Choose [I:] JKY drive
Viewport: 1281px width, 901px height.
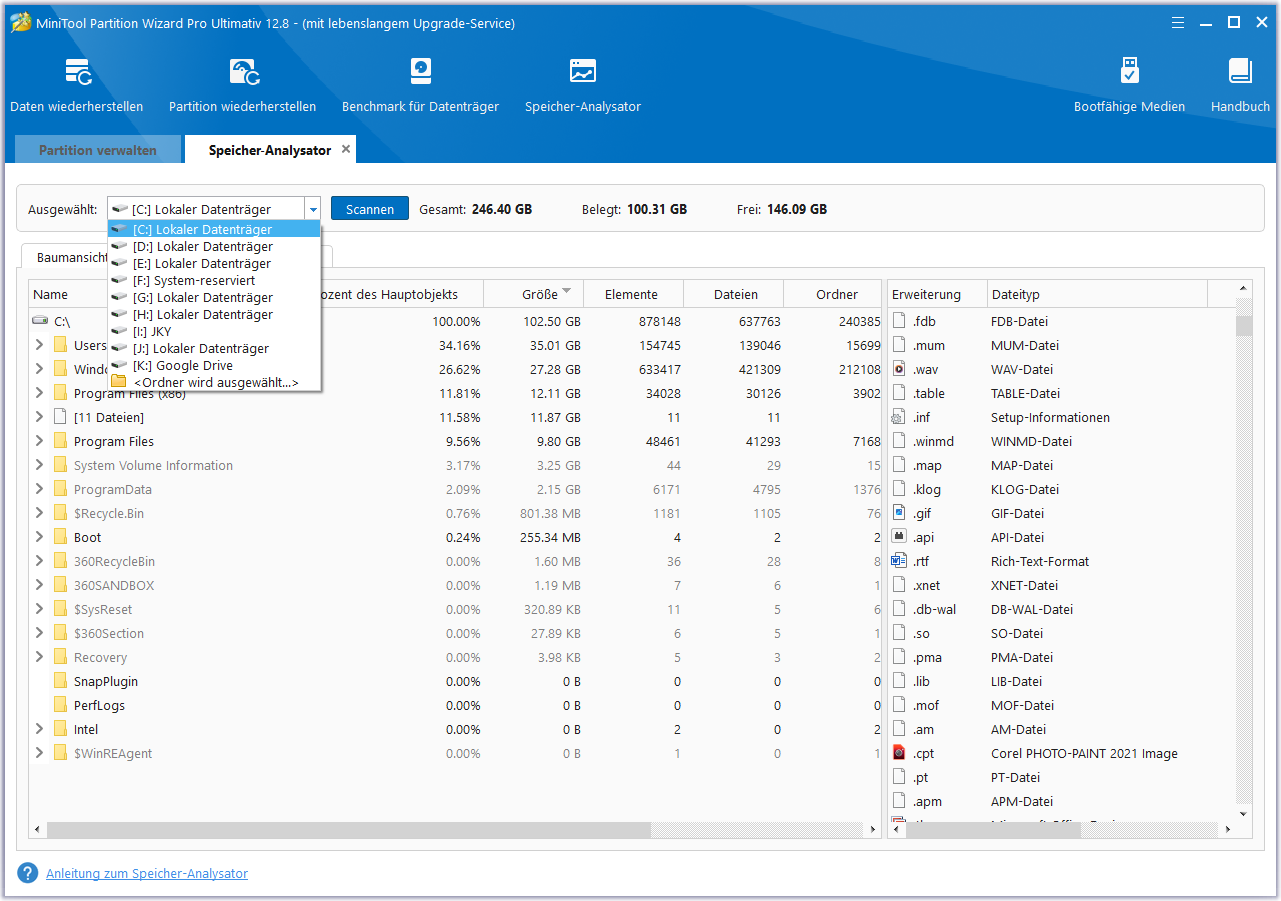(x=214, y=331)
